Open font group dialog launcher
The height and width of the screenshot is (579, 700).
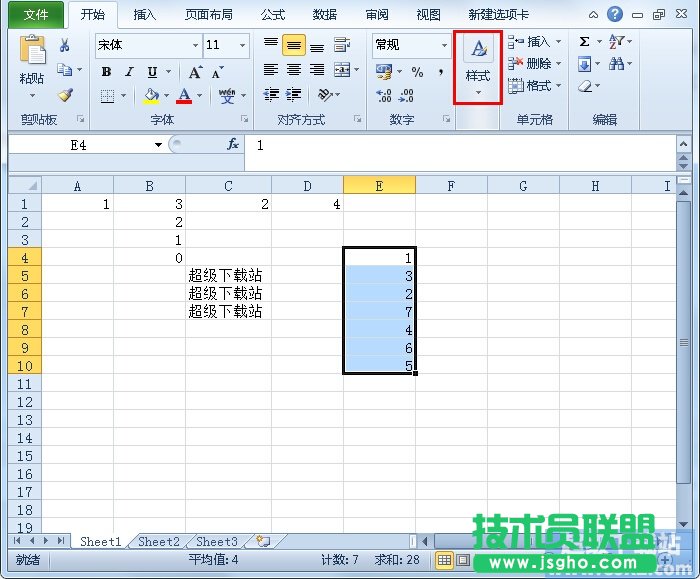point(244,119)
